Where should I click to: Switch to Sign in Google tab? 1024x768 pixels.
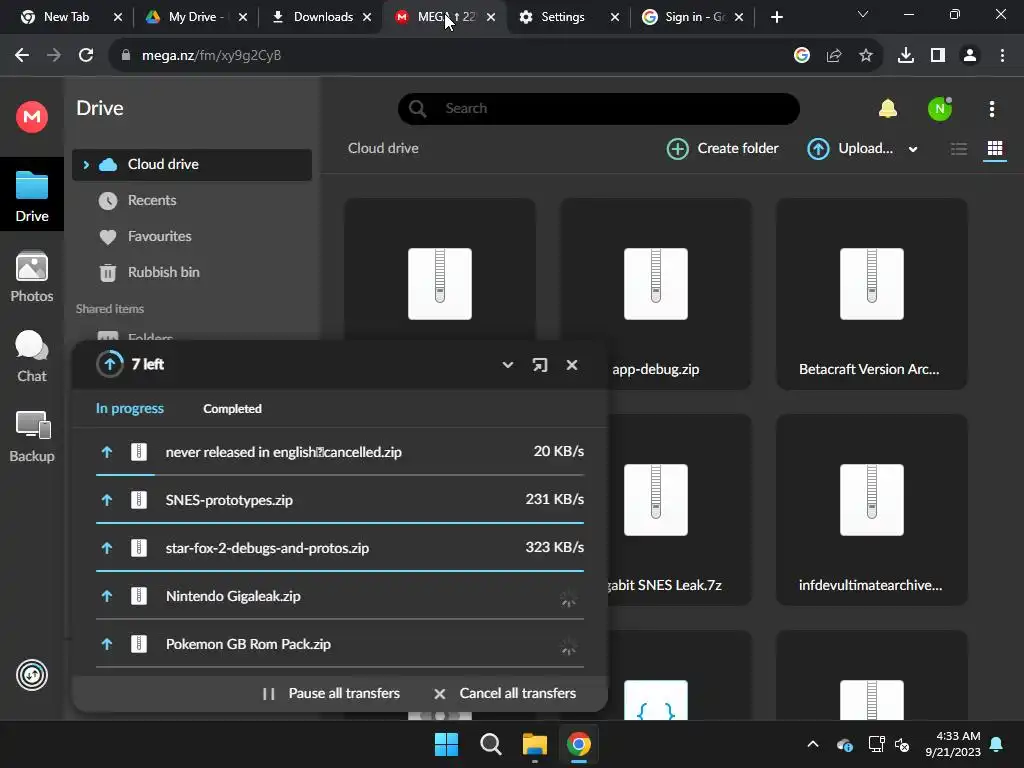pos(692,17)
